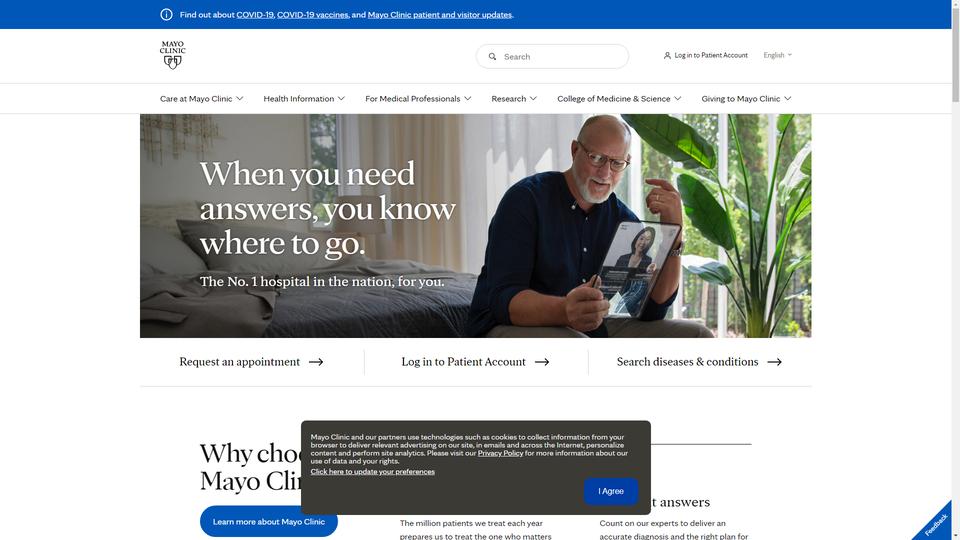This screenshot has width=960, height=540.
Task: Open the Research menu
Action: [x=514, y=99]
